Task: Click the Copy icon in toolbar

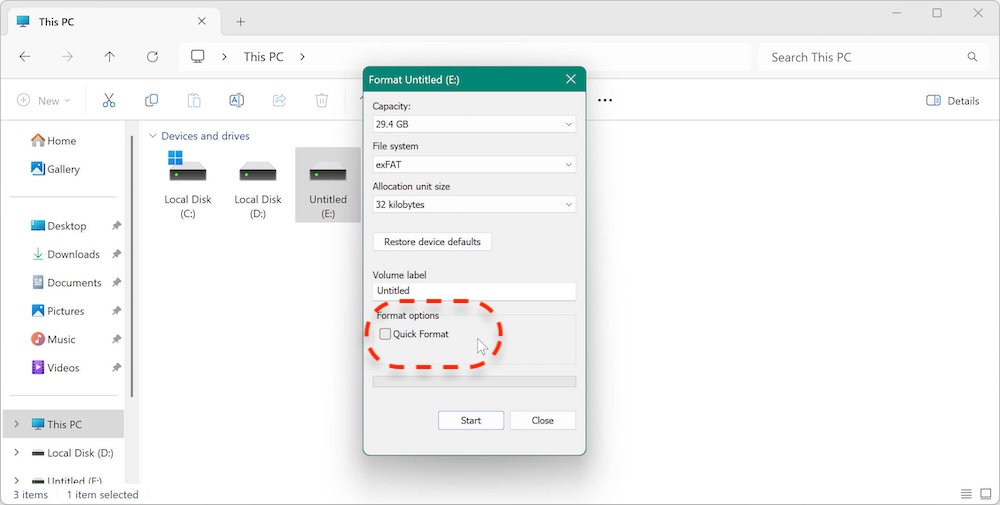Action: (x=151, y=100)
